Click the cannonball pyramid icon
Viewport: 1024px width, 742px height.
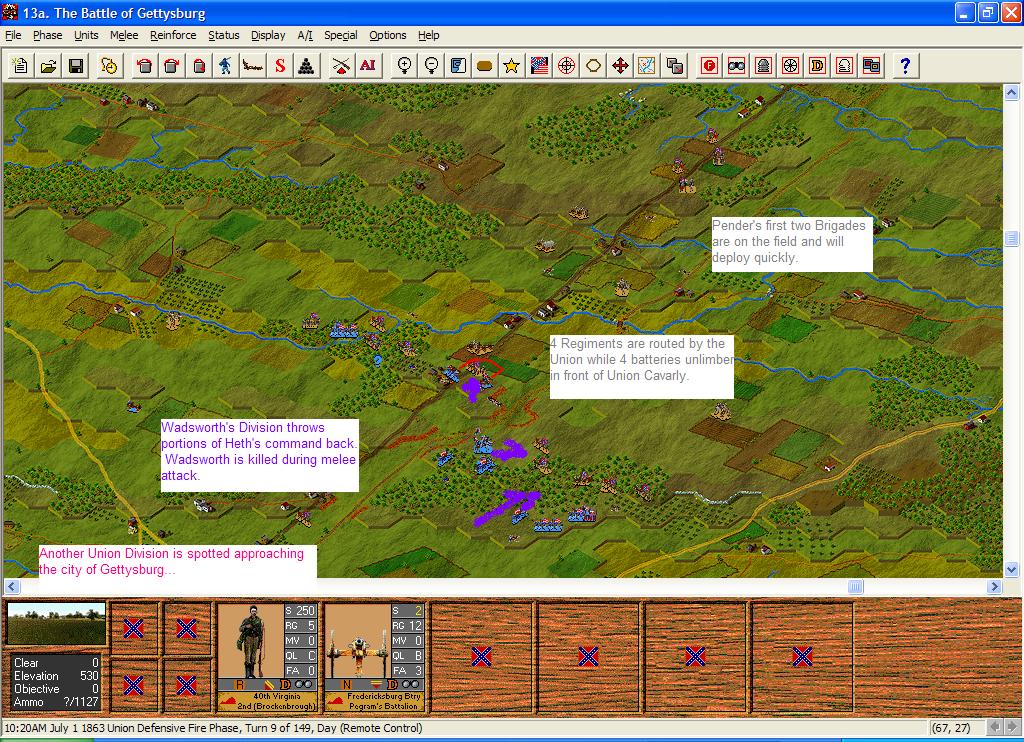click(x=306, y=65)
